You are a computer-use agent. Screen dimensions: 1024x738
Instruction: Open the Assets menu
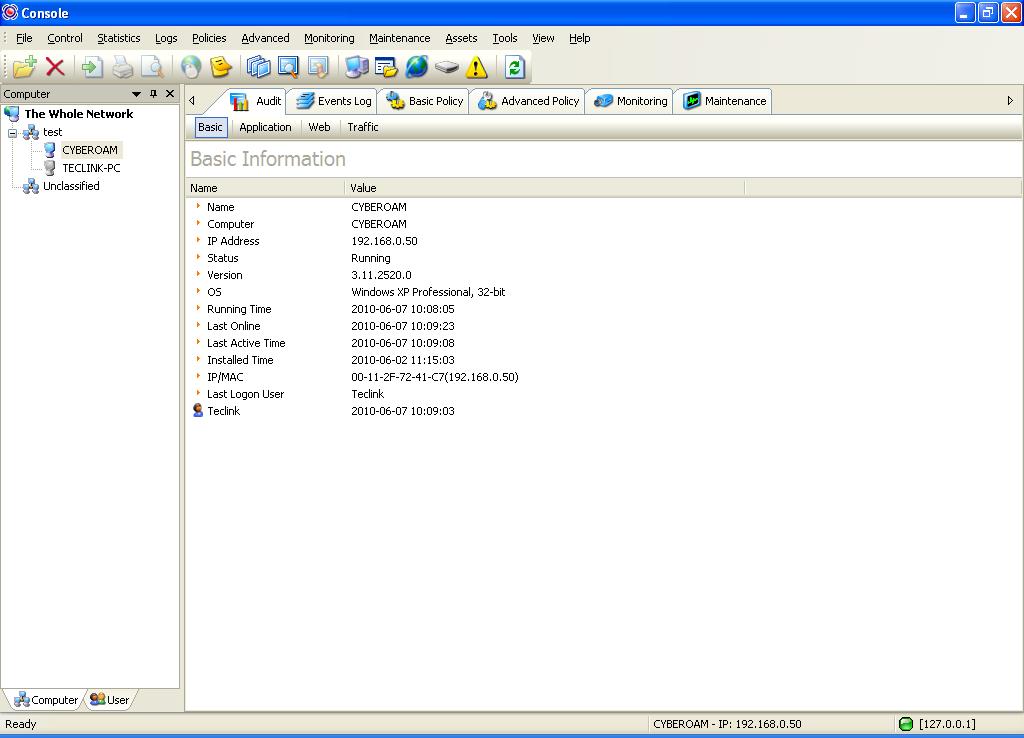[x=461, y=38]
